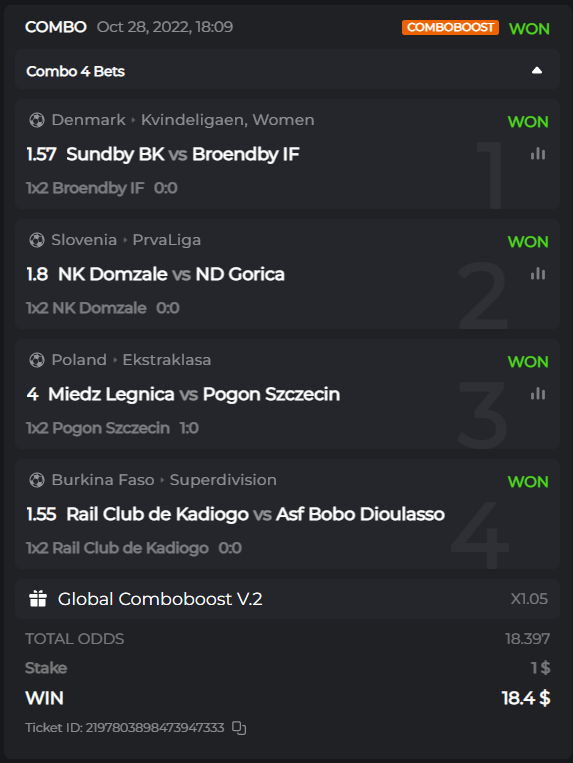Open Rail Club de Kadiogo vs Asf Bobo Dioulasso
573x763 pixels.
pos(255,514)
